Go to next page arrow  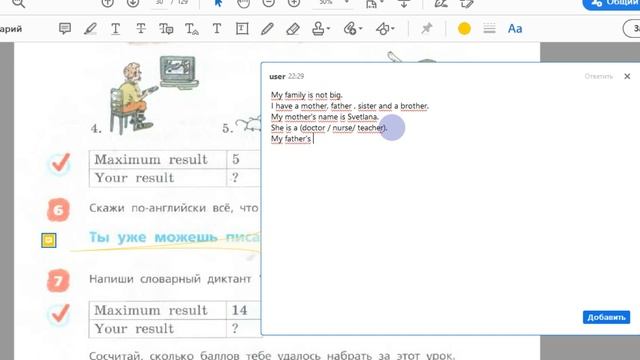(x=133, y=2)
